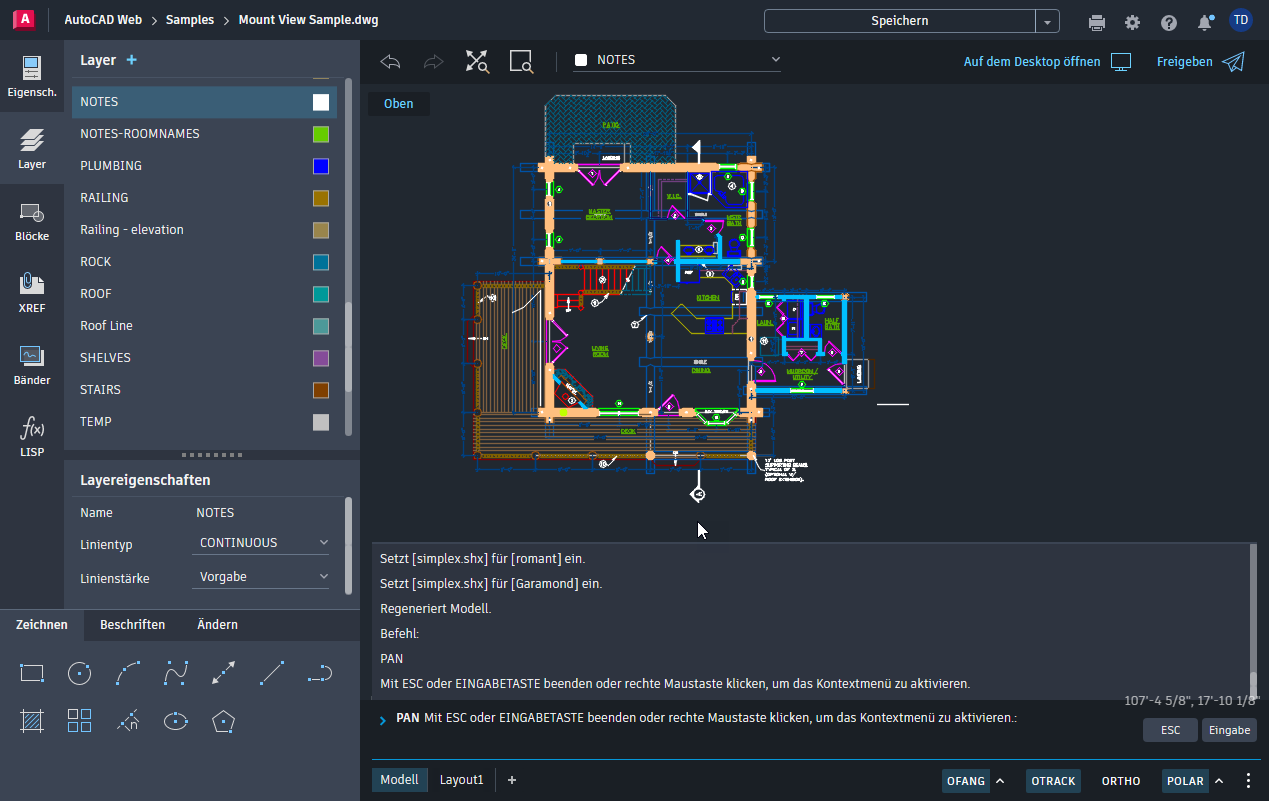The height and width of the screenshot is (801, 1269).
Task: Select the Ellipse draw tool
Action: pyautogui.click(x=176, y=720)
